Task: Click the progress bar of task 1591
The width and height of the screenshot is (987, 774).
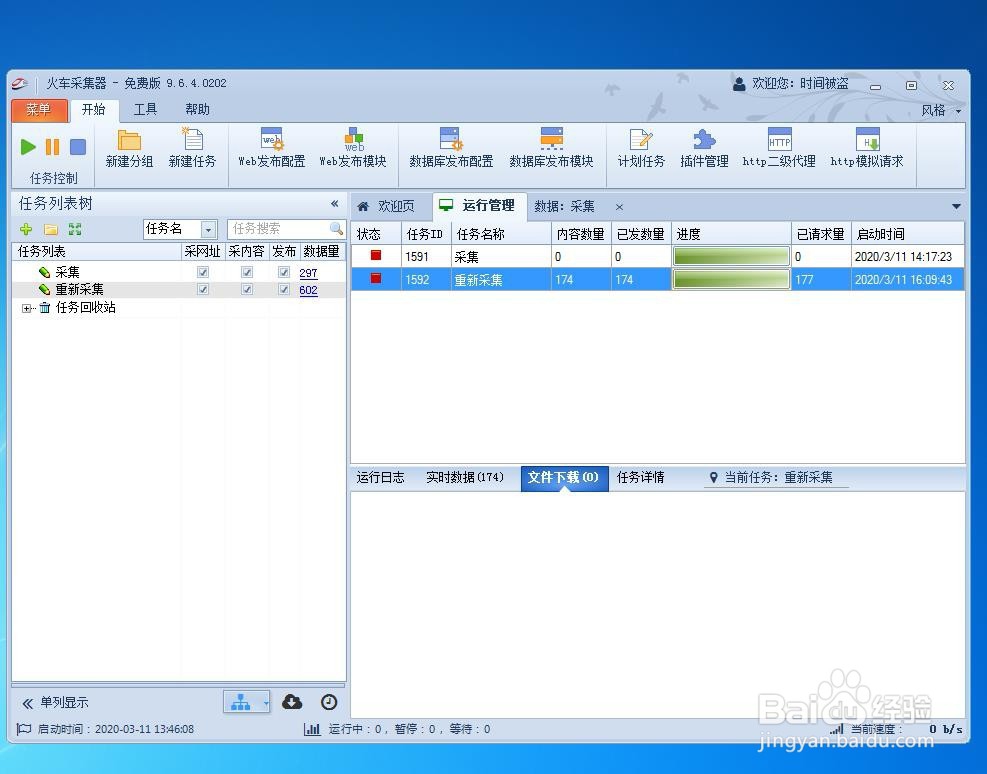Action: (x=731, y=256)
